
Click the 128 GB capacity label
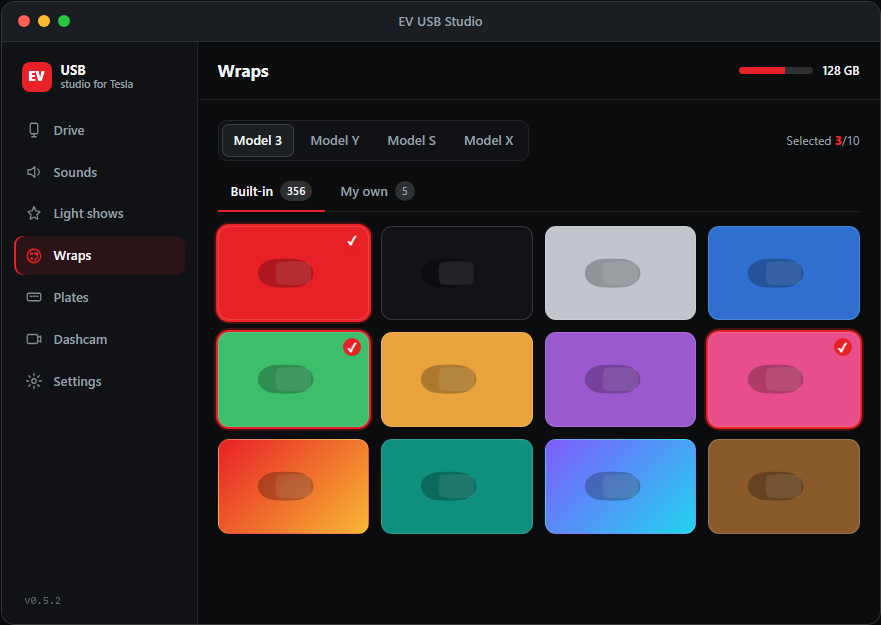(x=841, y=71)
